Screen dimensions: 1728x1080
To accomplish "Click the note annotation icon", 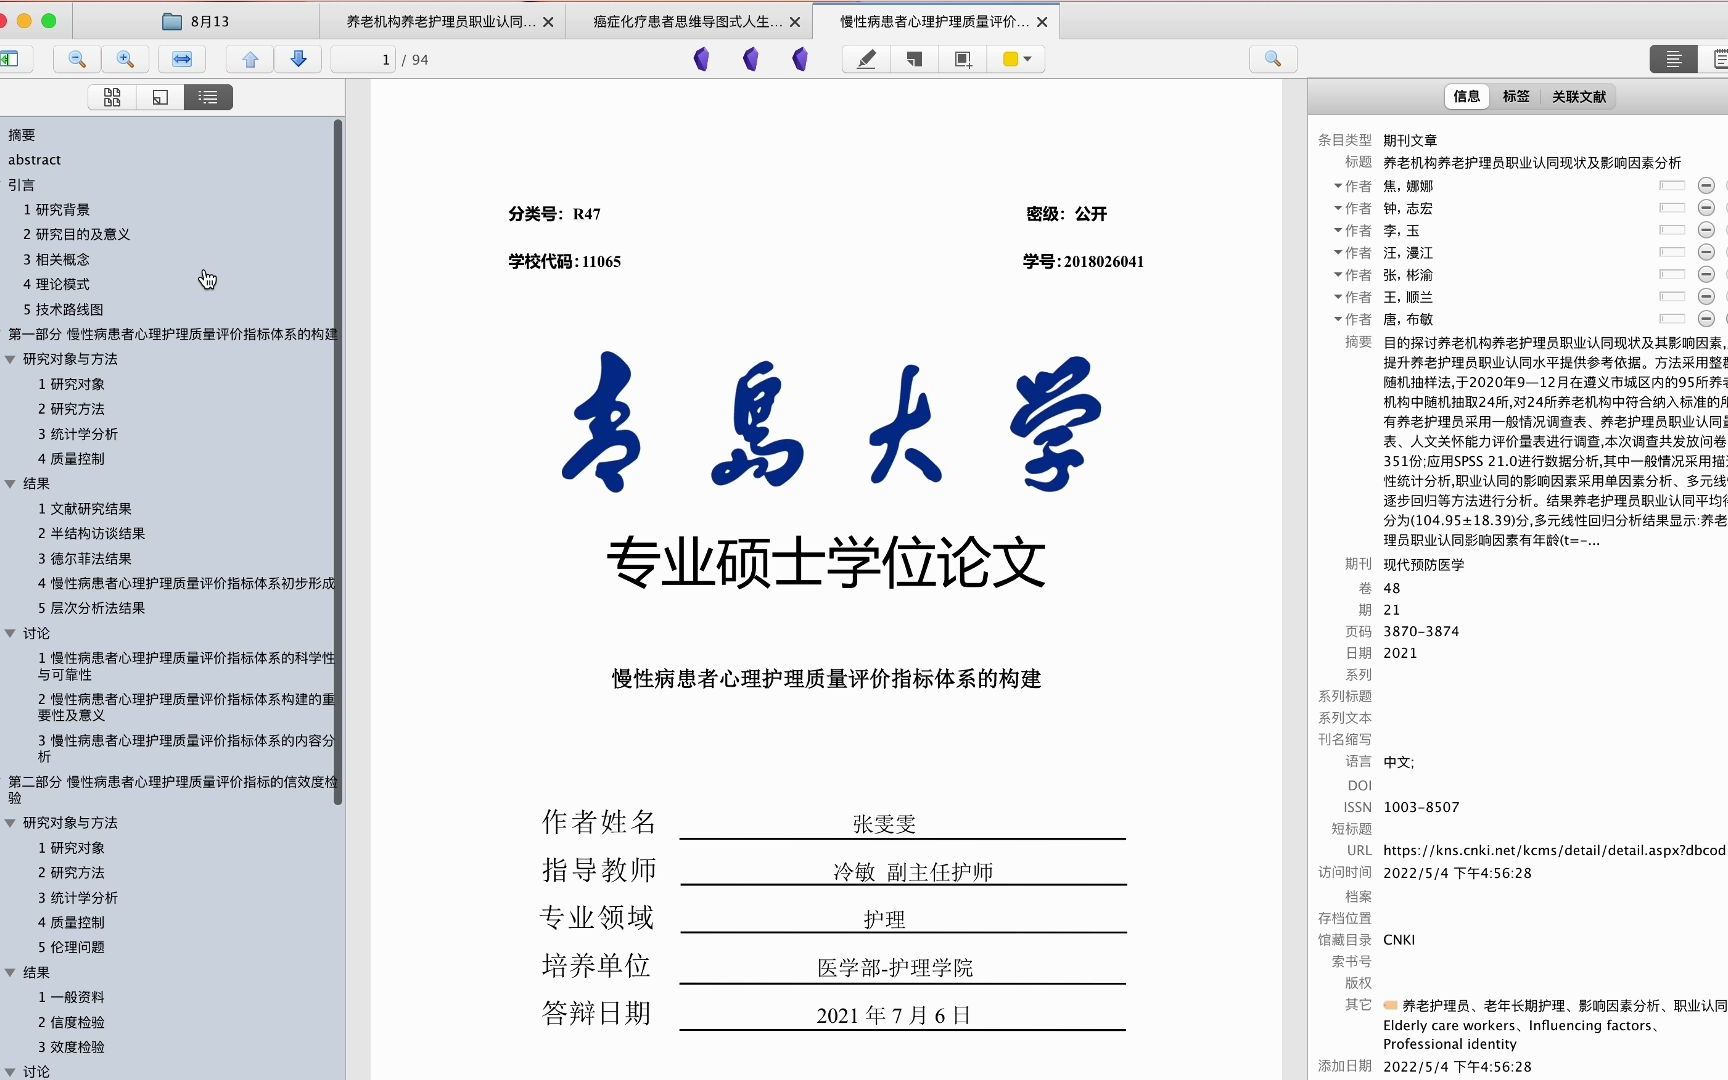I will coord(912,59).
